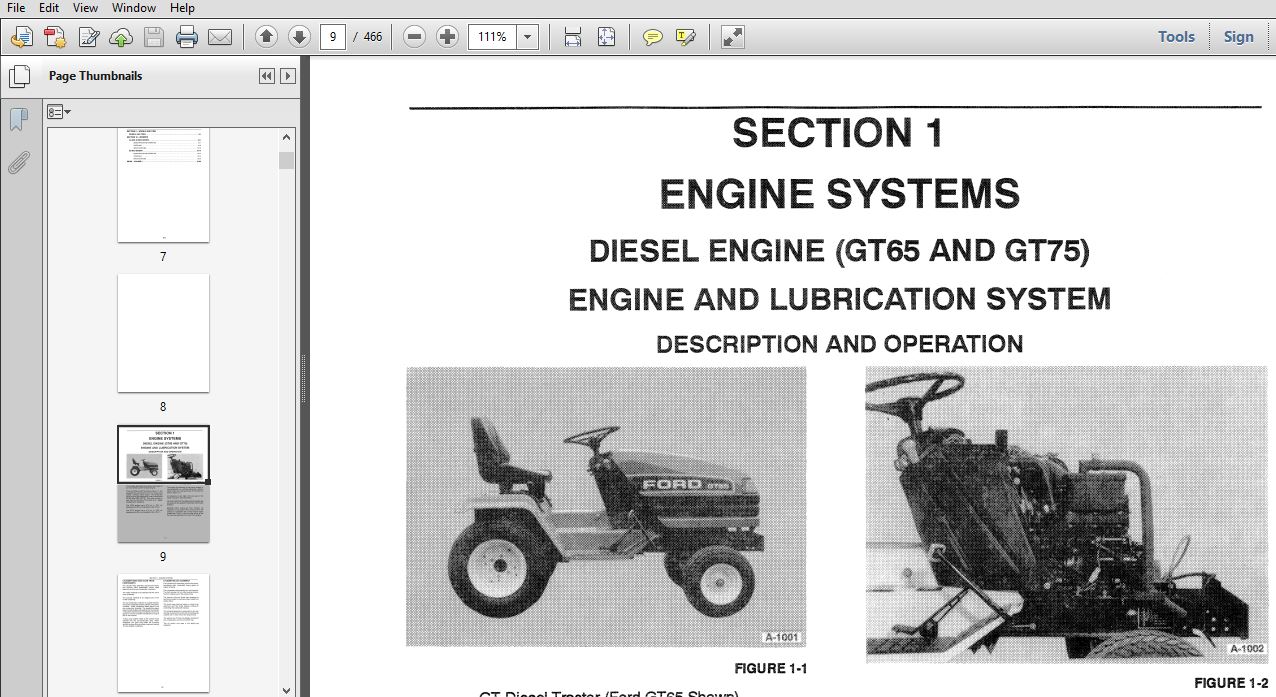The height and width of the screenshot is (697, 1276).
Task: Open the Help menu
Action: coord(182,8)
